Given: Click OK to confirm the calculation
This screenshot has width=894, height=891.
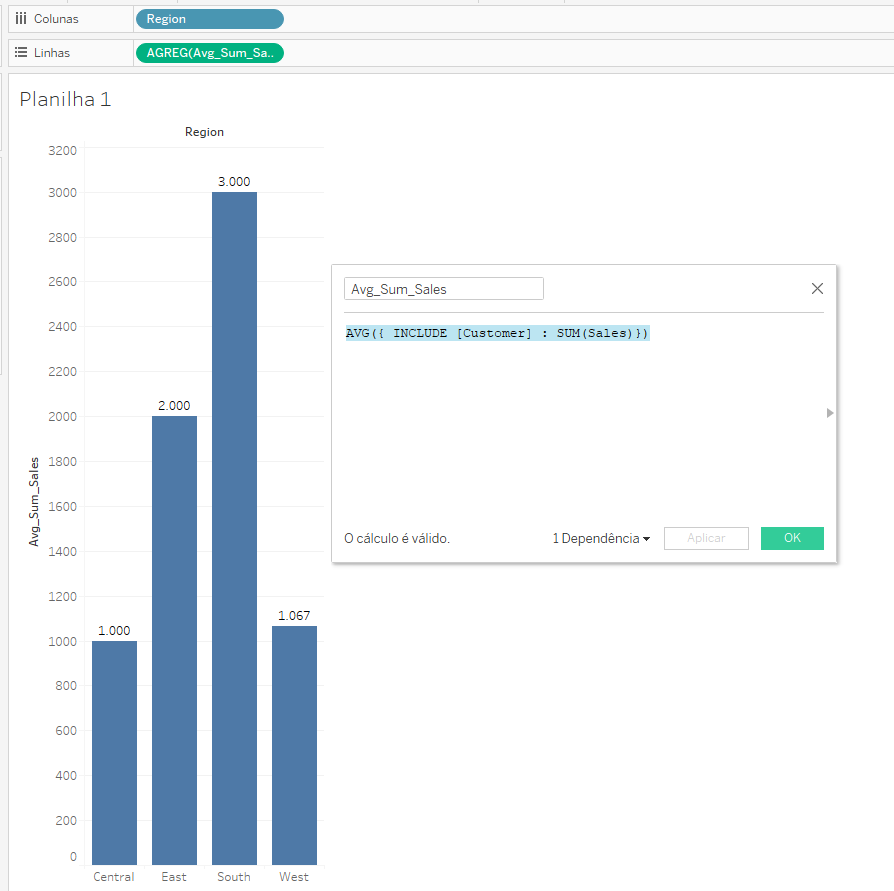Looking at the screenshot, I should coord(791,538).
